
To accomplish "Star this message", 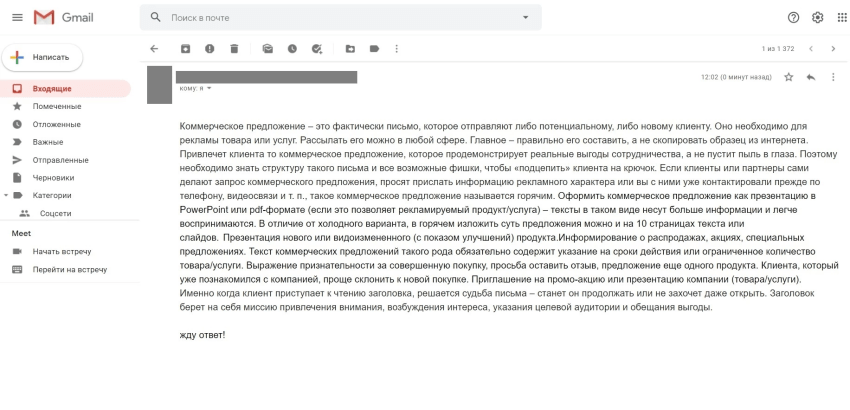I will point(789,77).
